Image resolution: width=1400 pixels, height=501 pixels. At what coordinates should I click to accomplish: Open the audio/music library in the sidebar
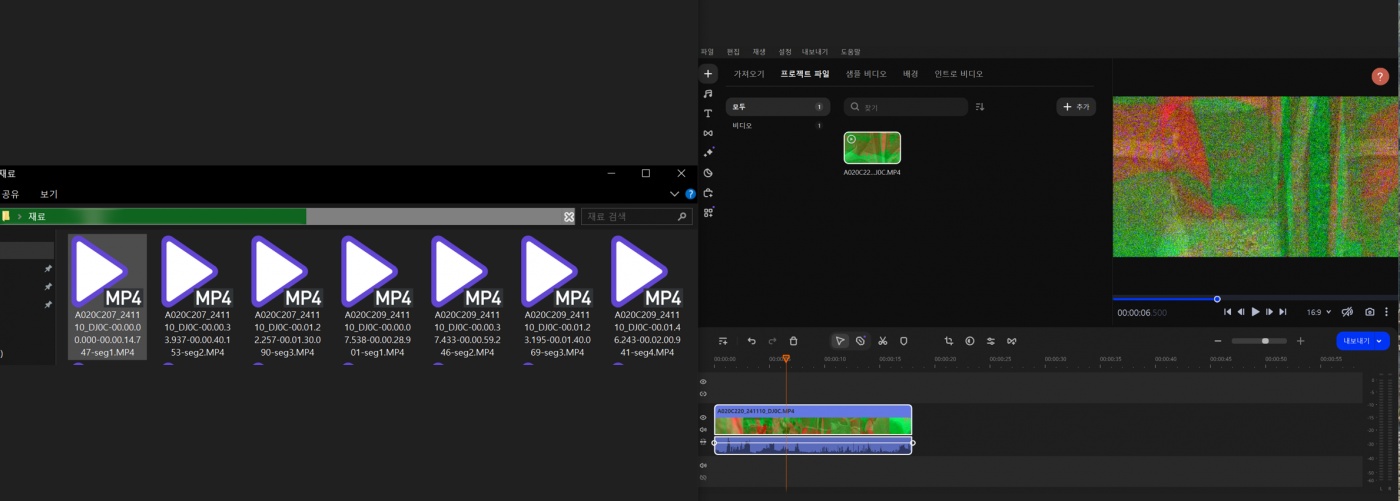[x=708, y=94]
